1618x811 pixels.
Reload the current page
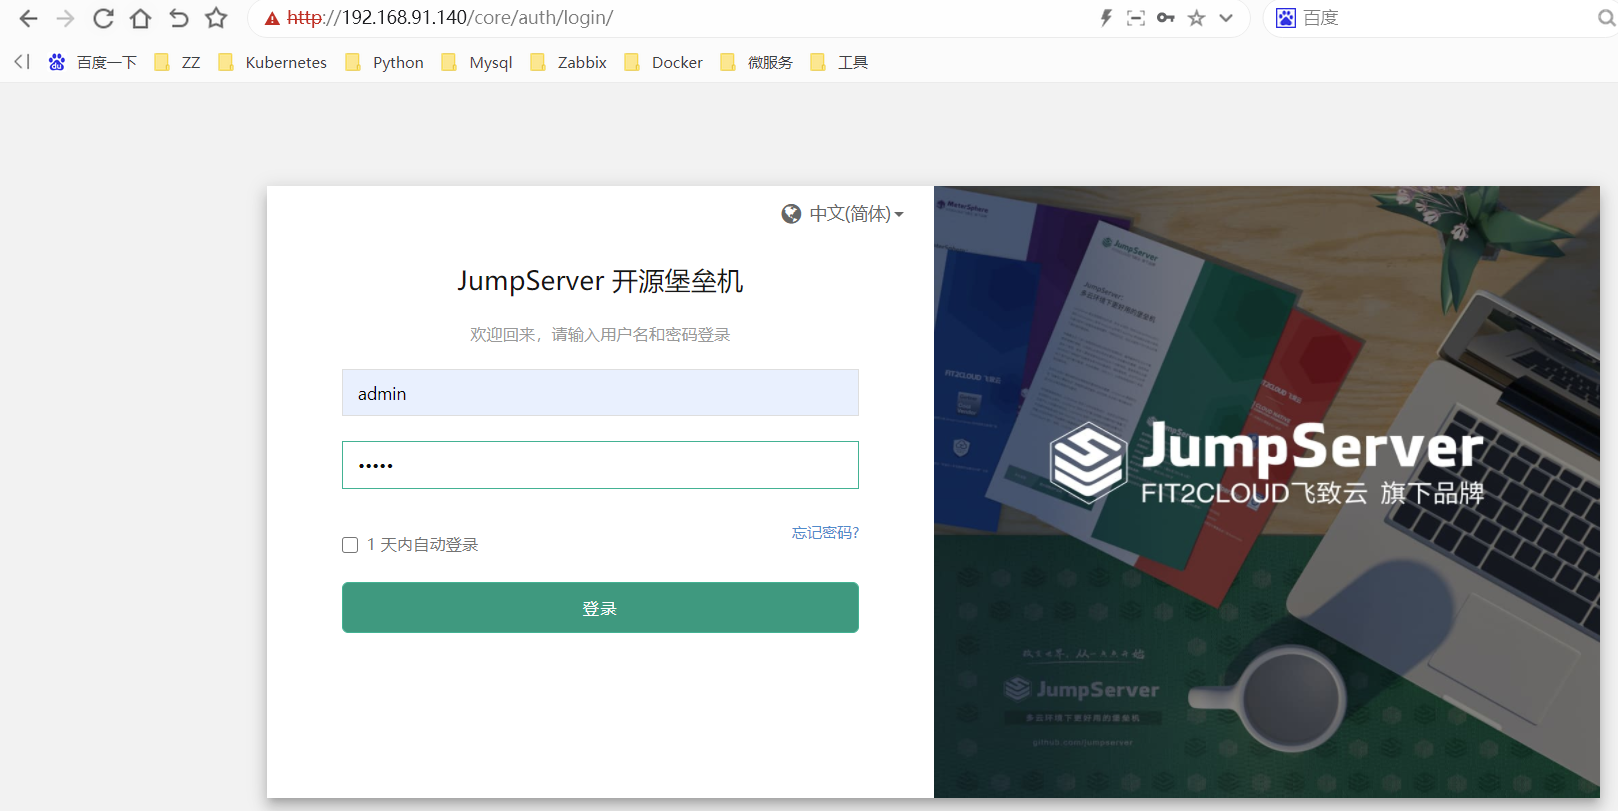pyautogui.click(x=103, y=18)
